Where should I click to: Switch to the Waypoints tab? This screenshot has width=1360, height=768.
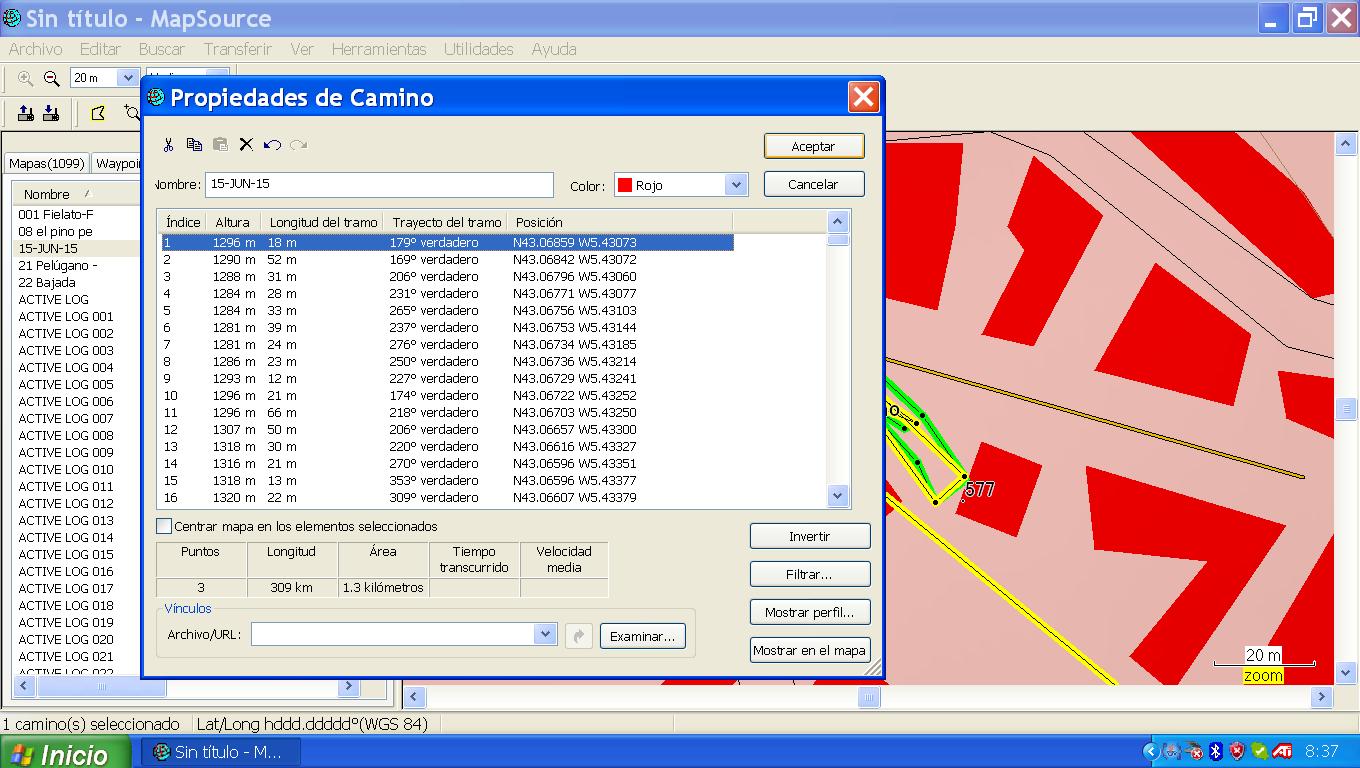pyautogui.click(x=117, y=162)
